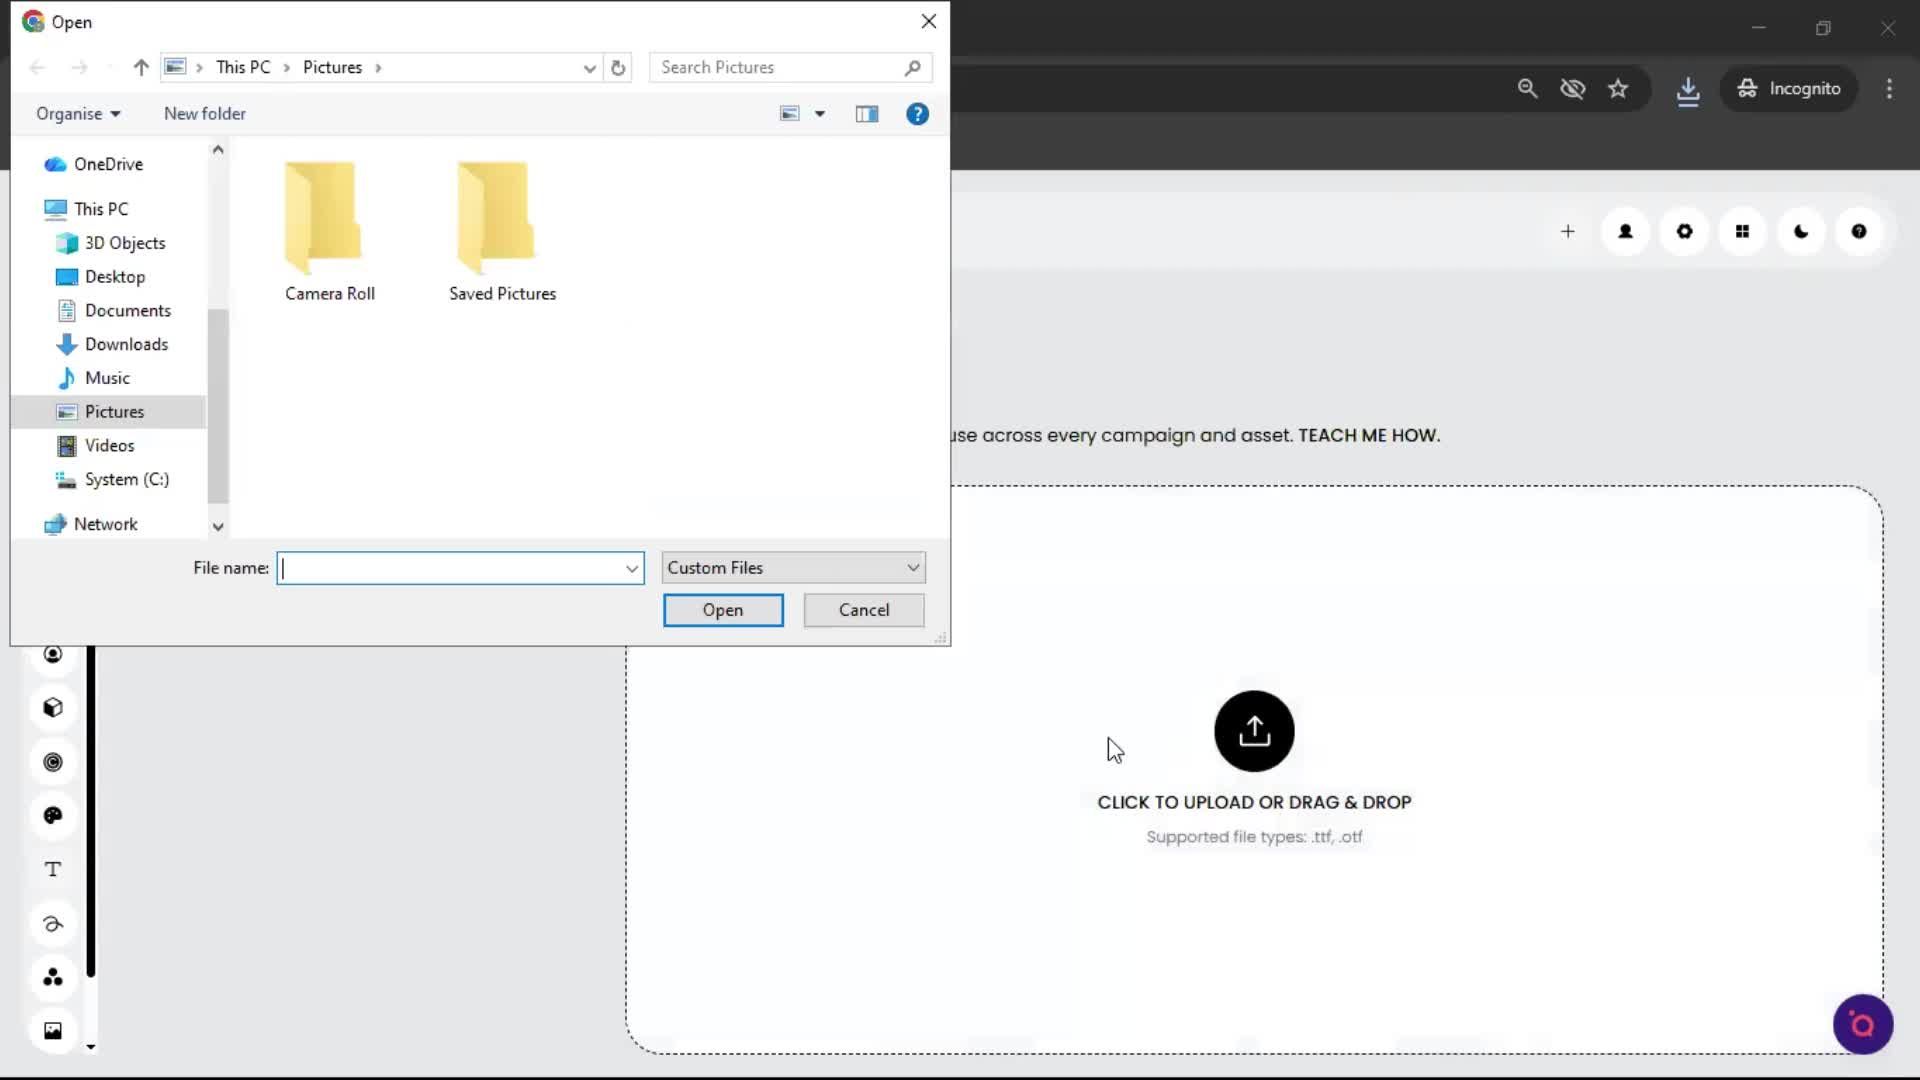This screenshot has height=1080, width=1920.
Task: Select Pictures in the navigation pane
Action: 112,411
